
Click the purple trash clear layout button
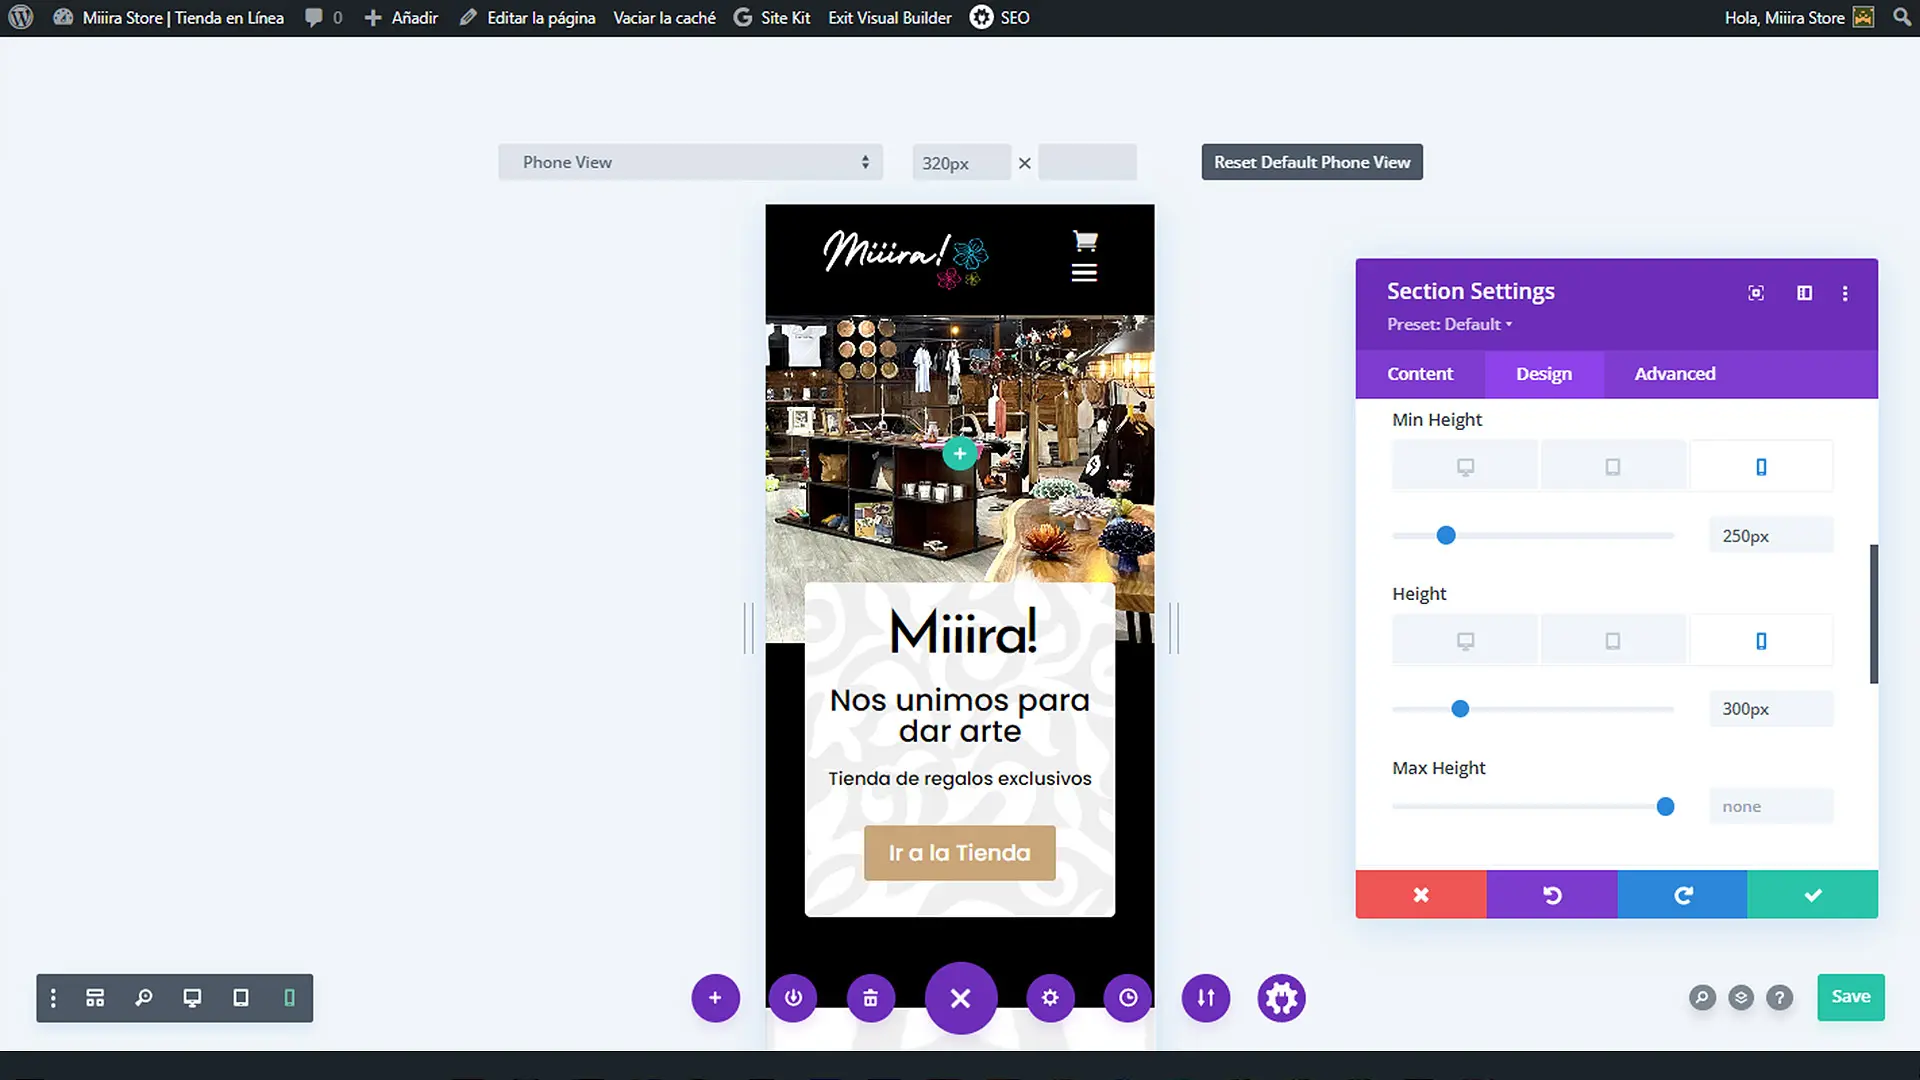pos(871,998)
